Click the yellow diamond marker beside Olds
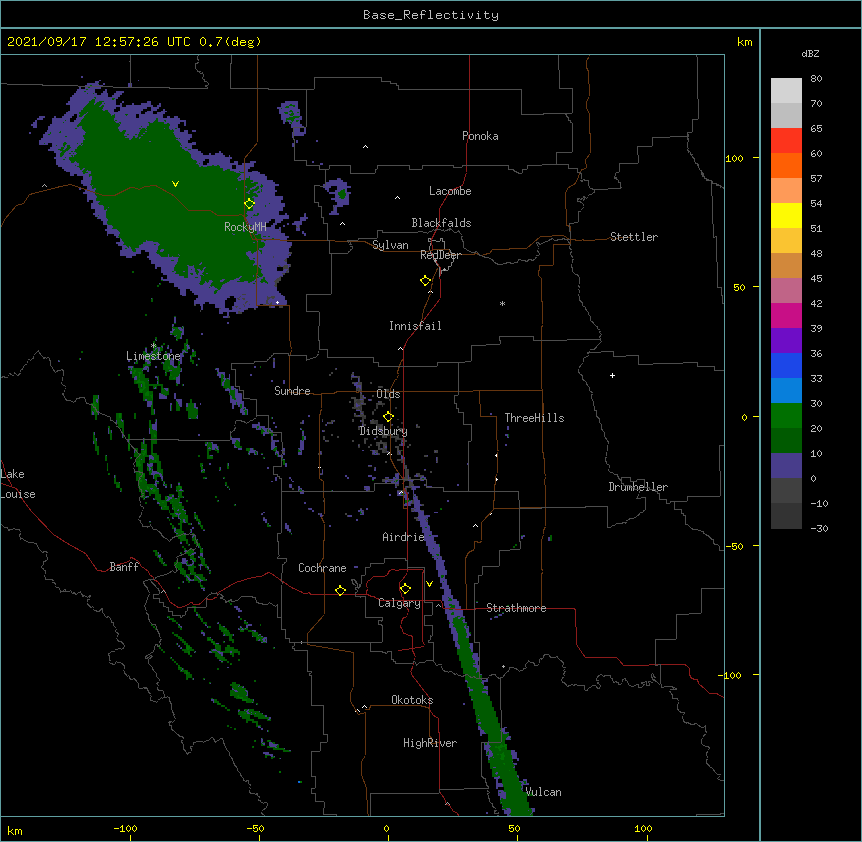Viewport: 862px width, 842px height. (388, 417)
